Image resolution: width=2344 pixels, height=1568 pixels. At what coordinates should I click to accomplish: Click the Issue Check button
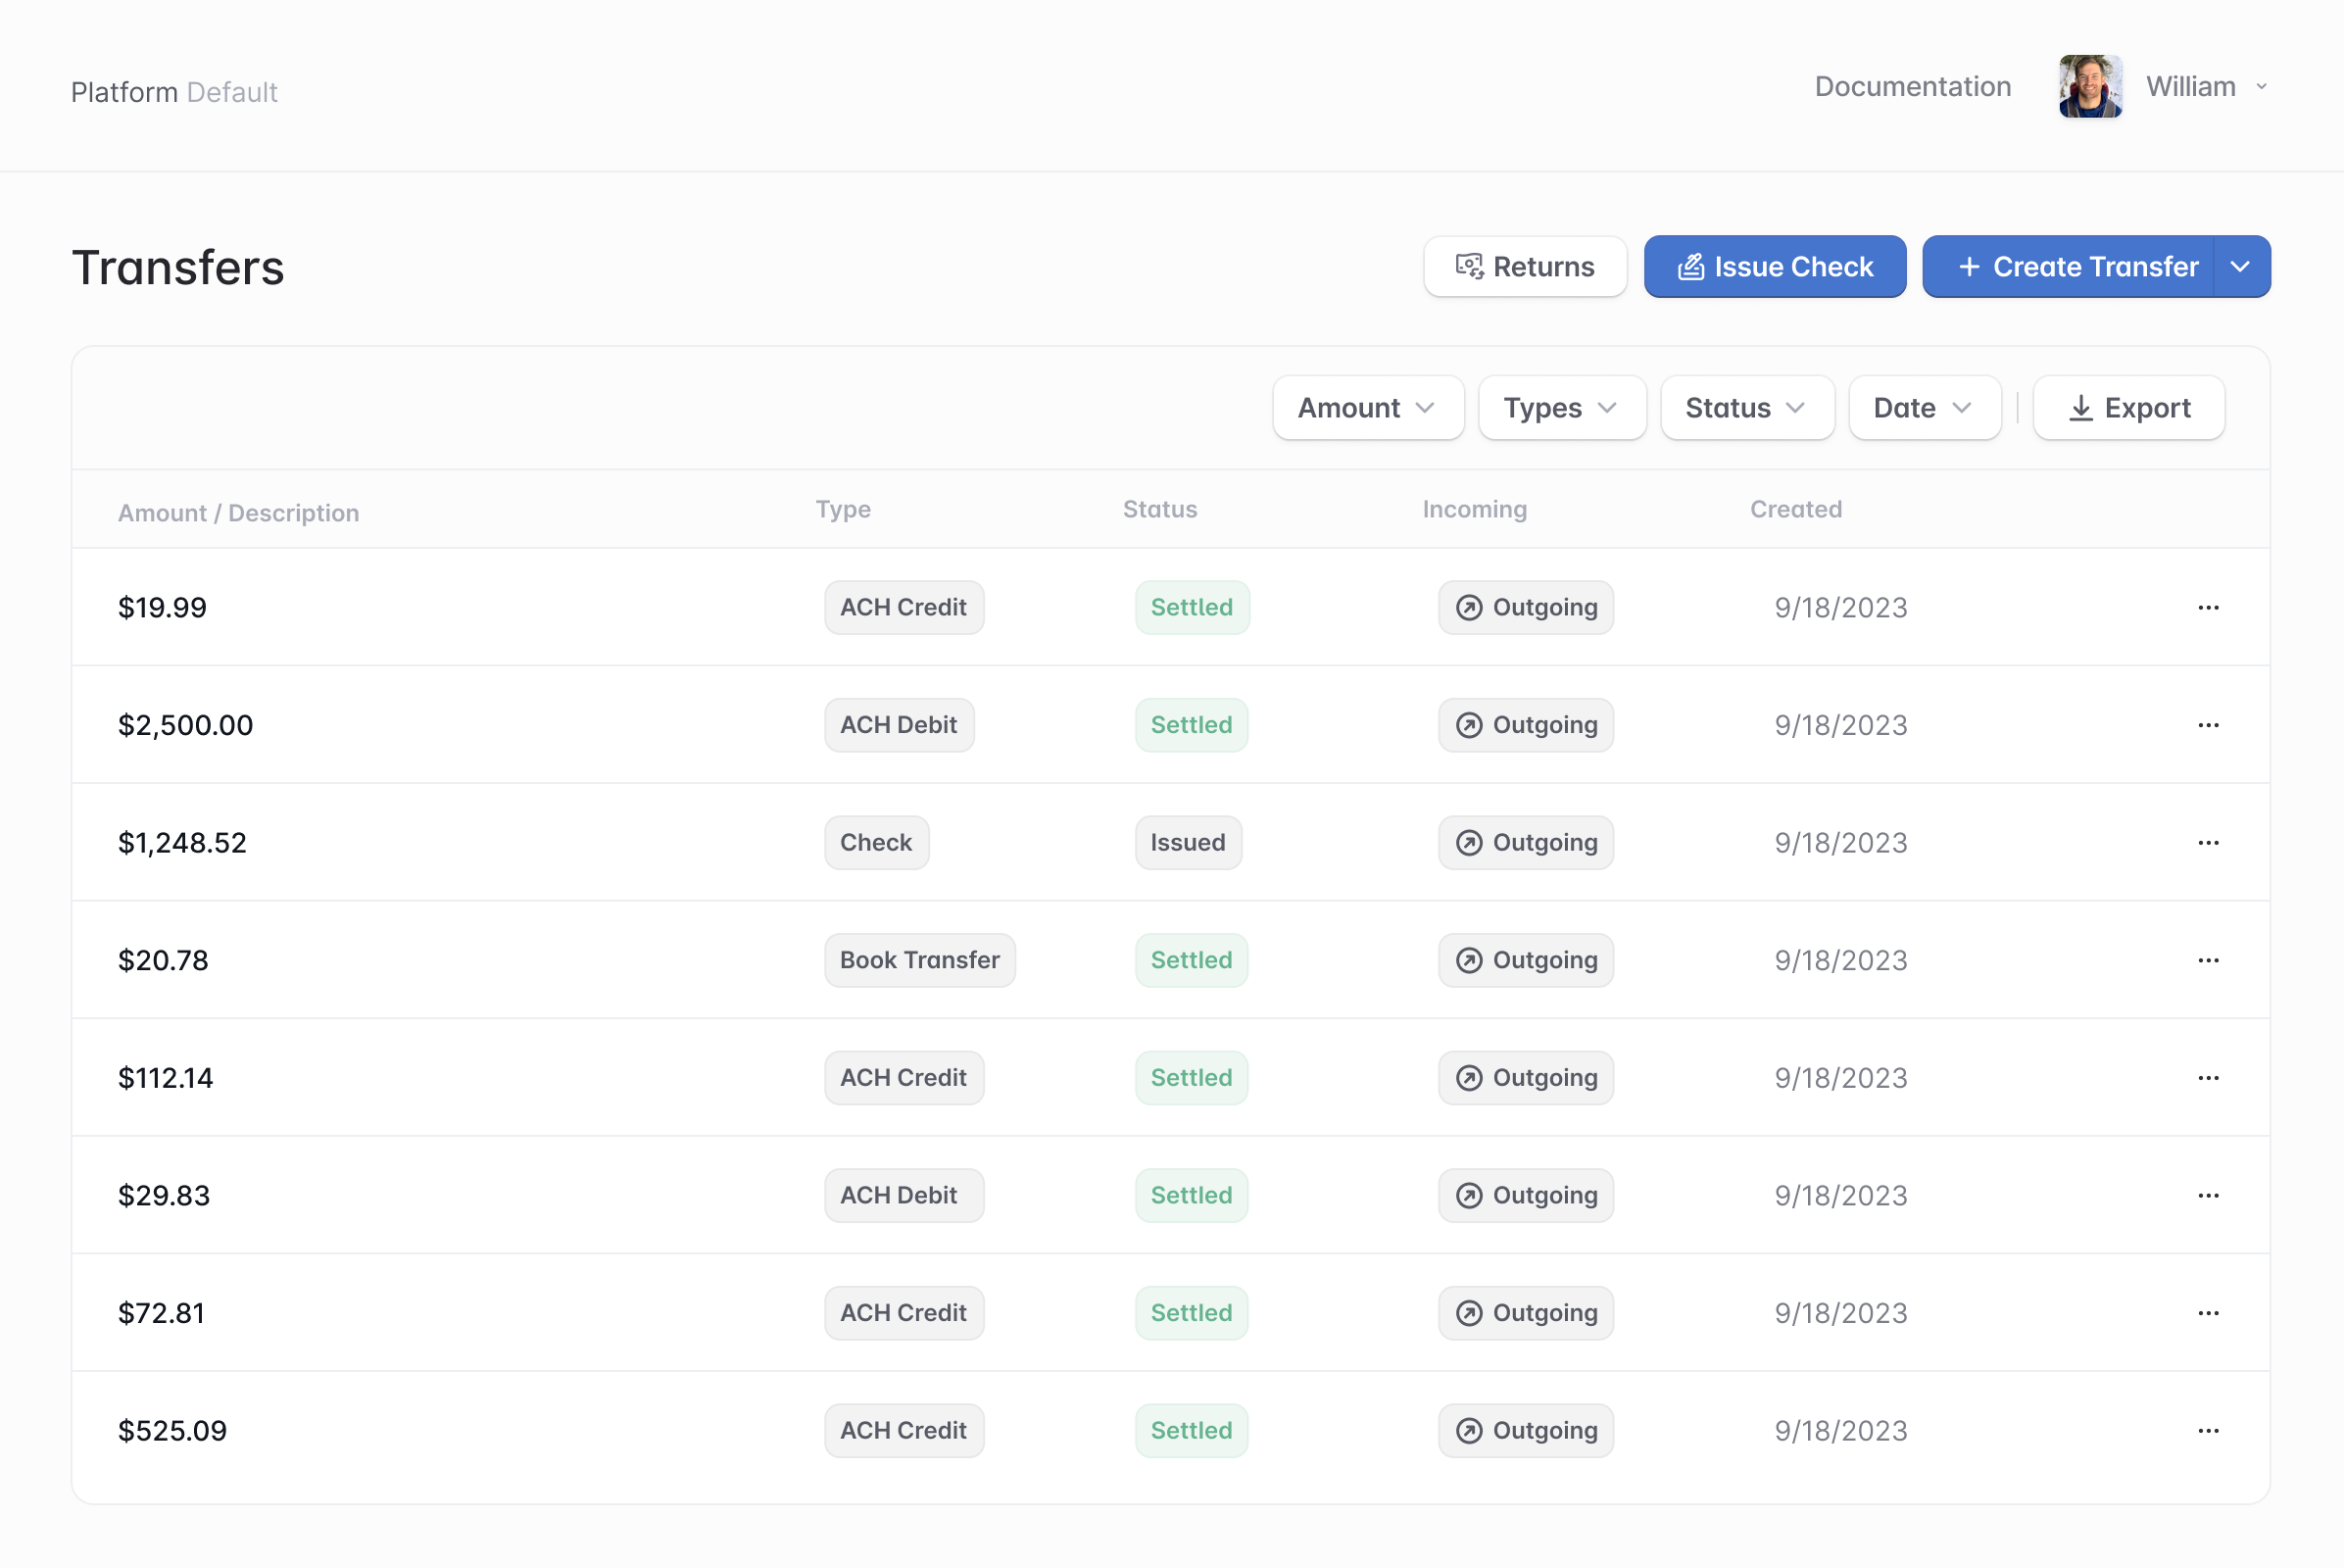[x=1774, y=267]
